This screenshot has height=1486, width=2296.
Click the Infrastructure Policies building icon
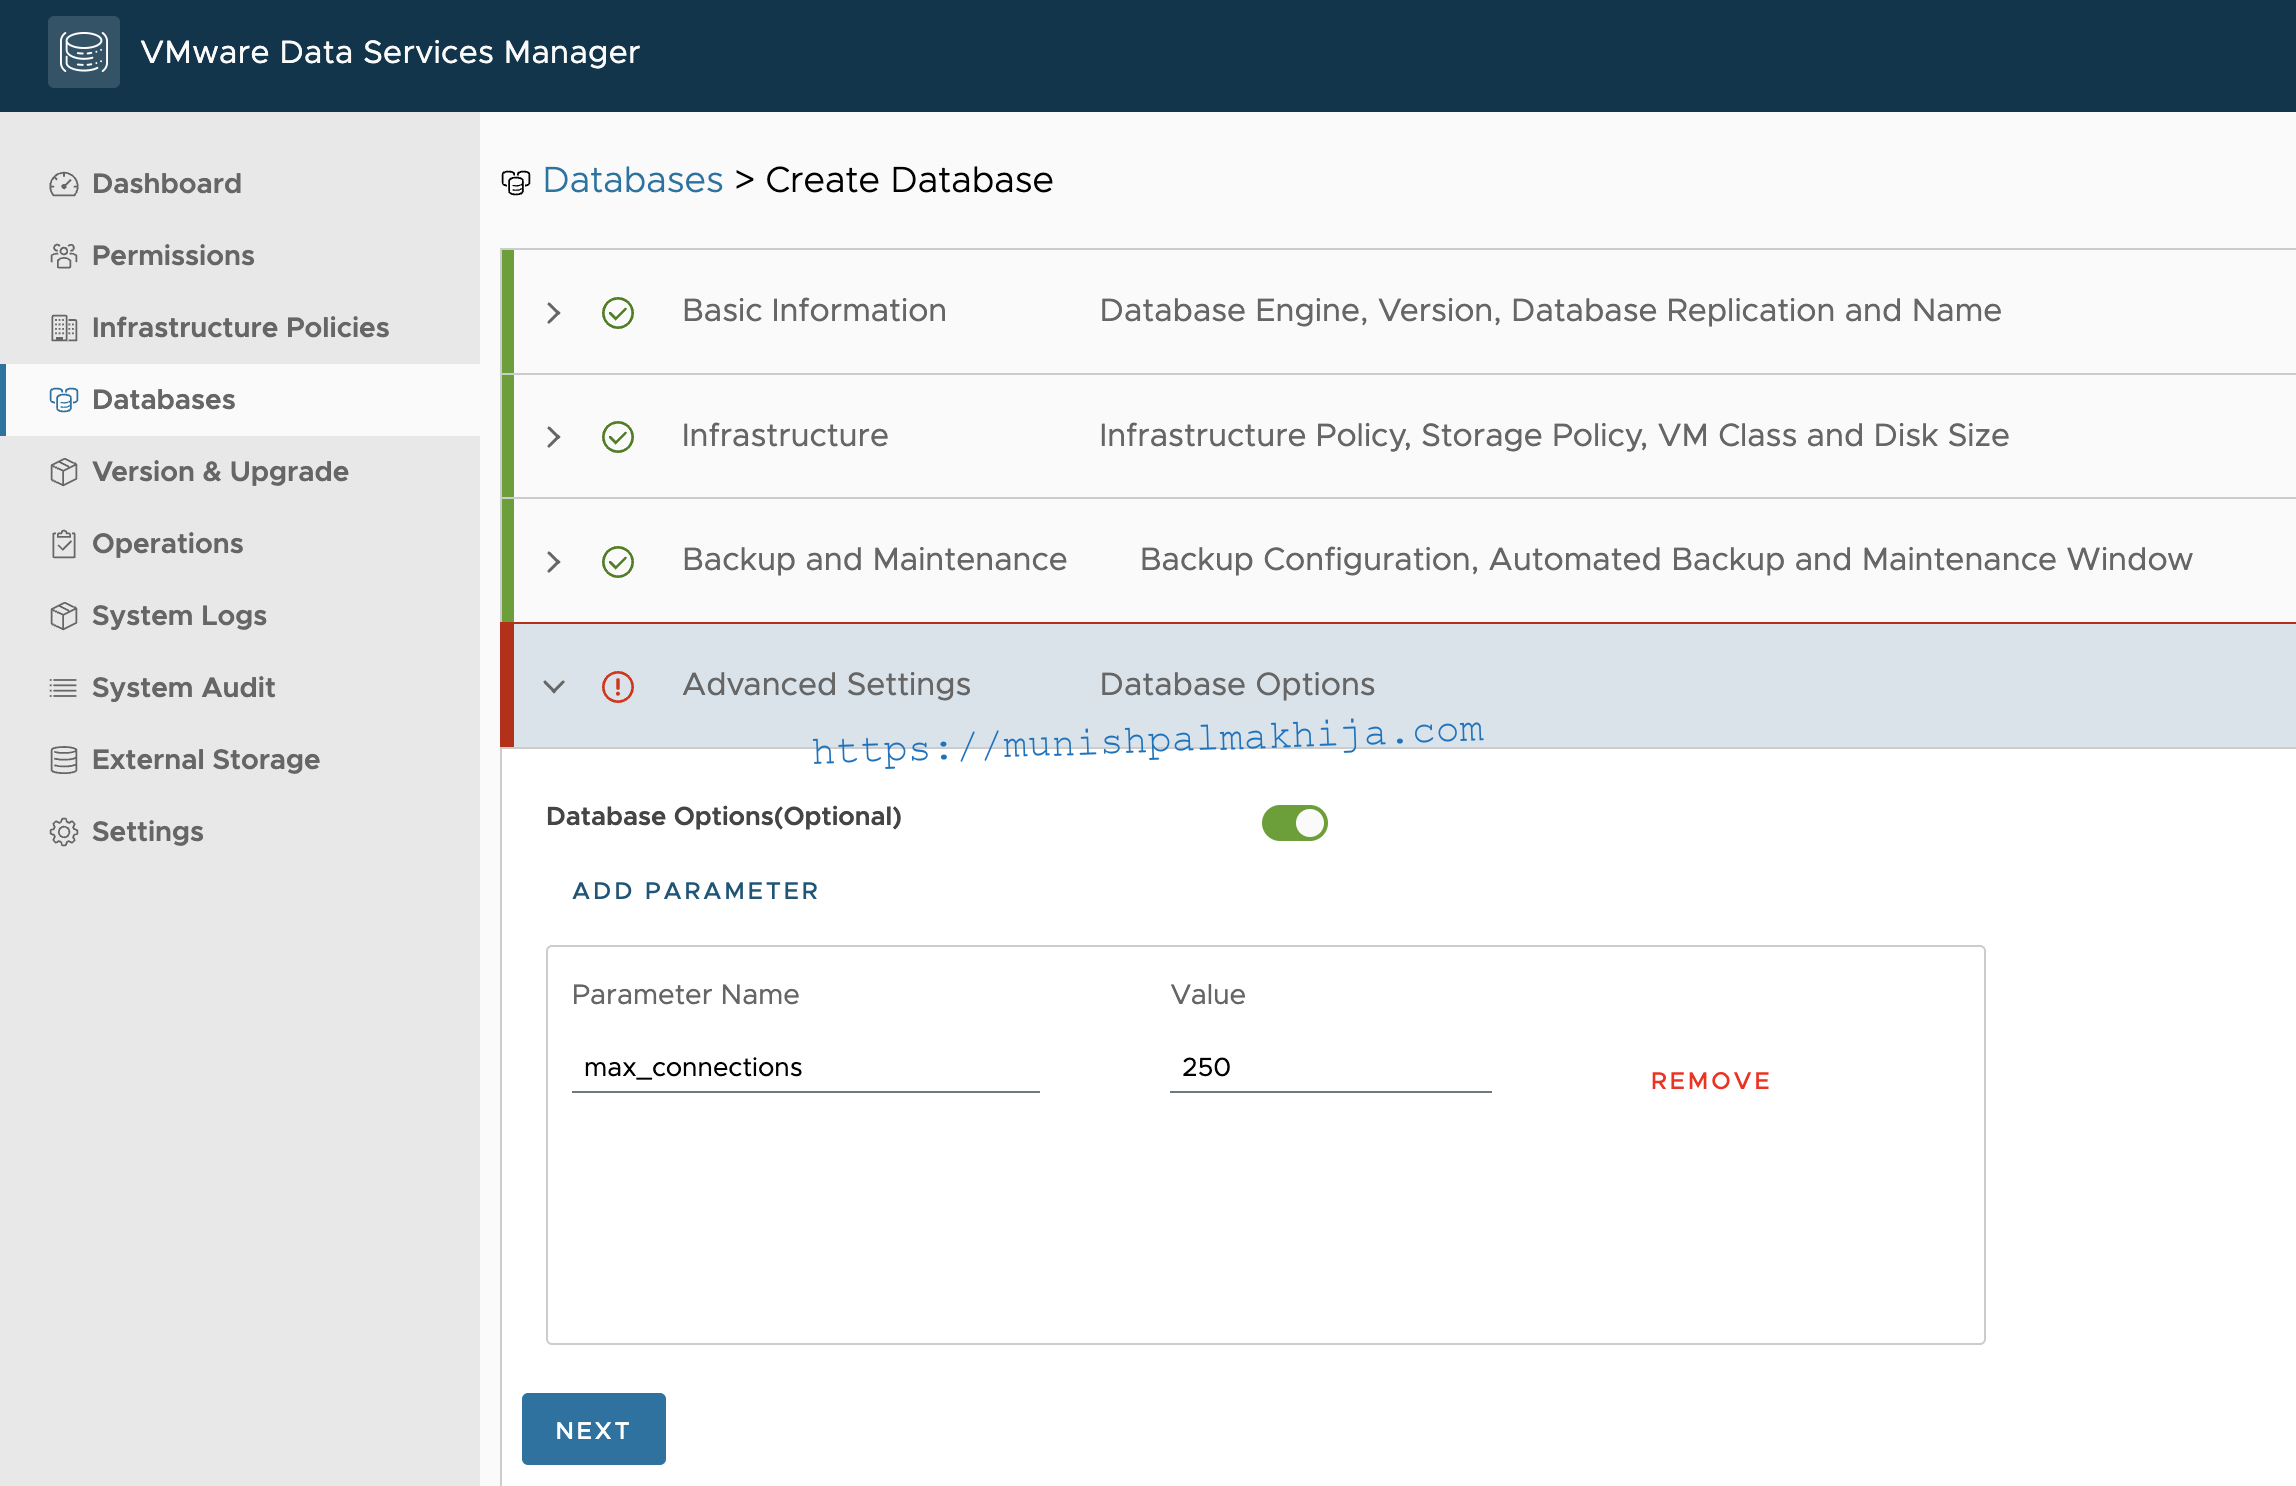(x=64, y=328)
